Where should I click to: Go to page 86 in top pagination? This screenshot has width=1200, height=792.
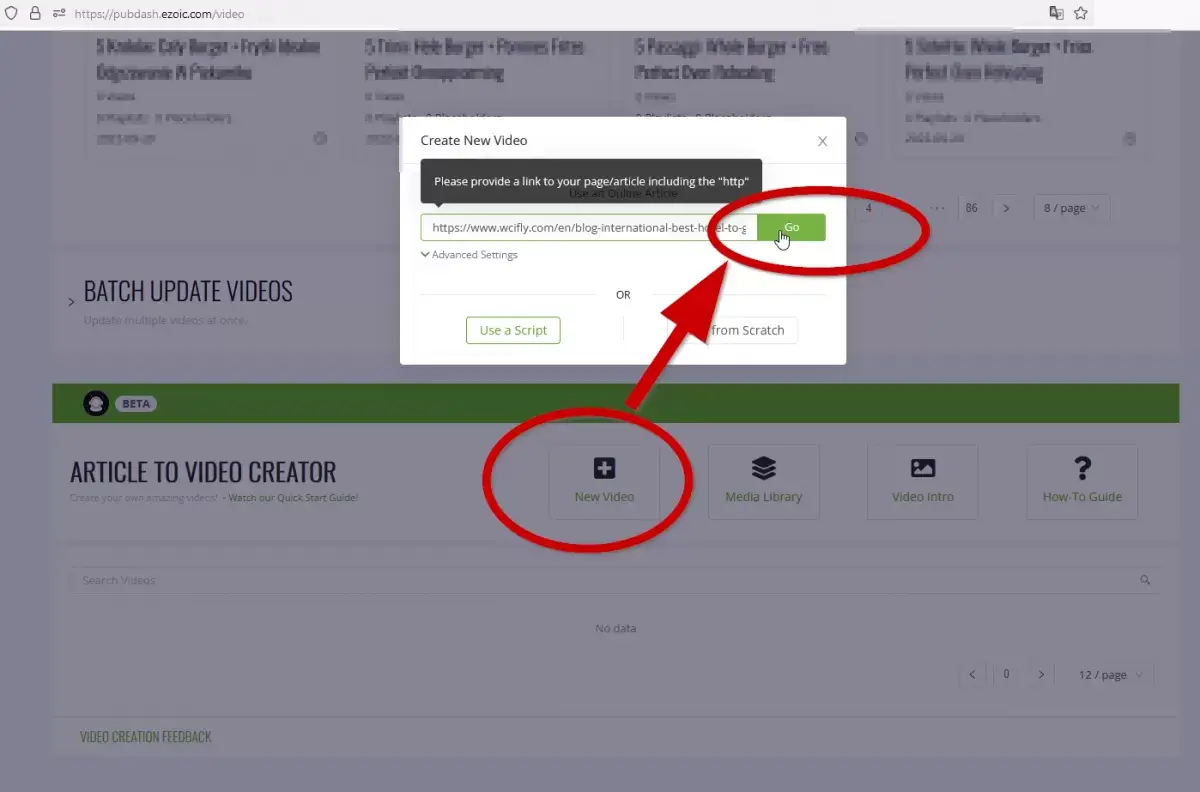[x=971, y=208]
